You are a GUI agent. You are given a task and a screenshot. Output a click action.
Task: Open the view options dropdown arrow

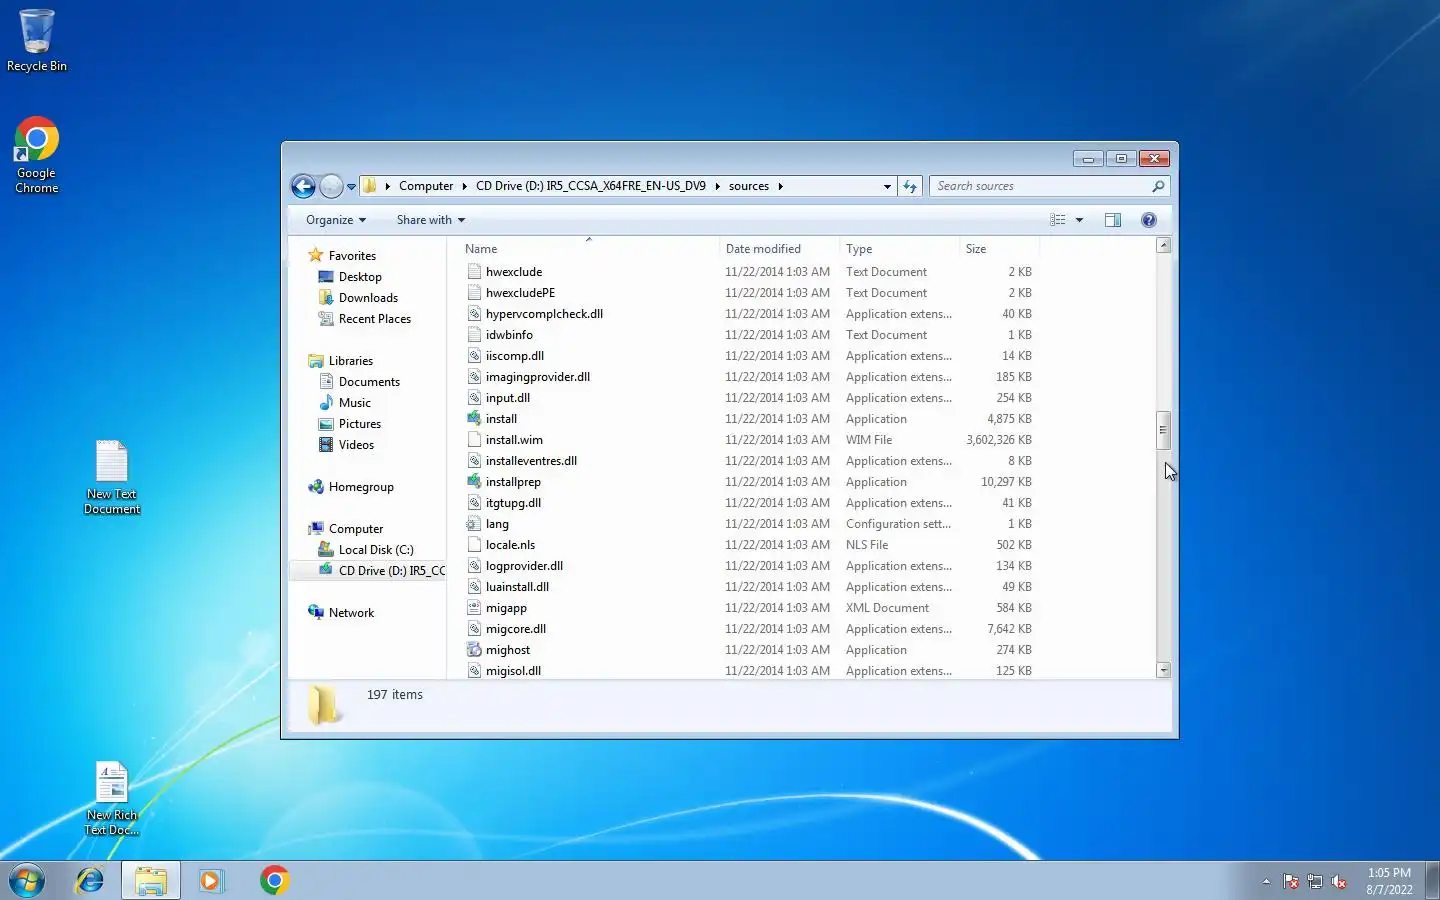1079,220
